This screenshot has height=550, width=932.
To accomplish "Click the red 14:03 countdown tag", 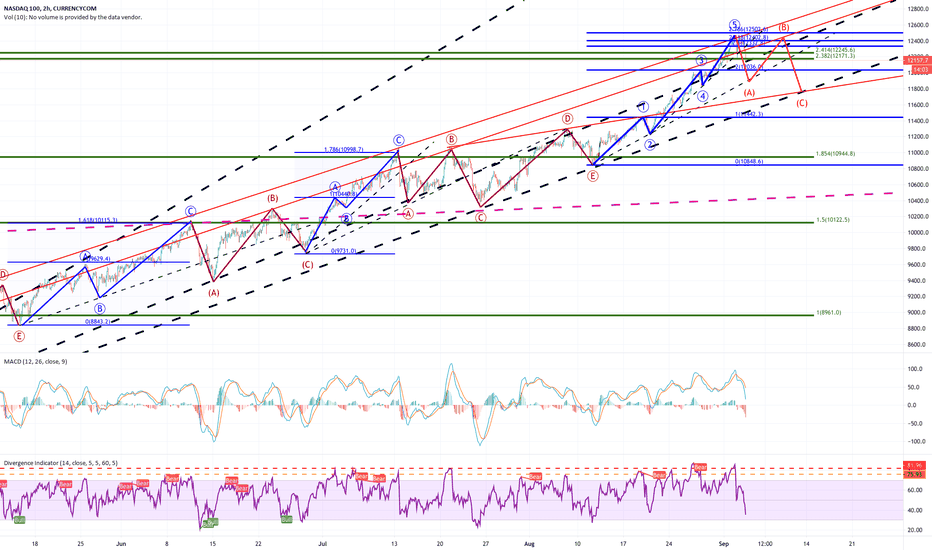I will click(x=920, y=70).
